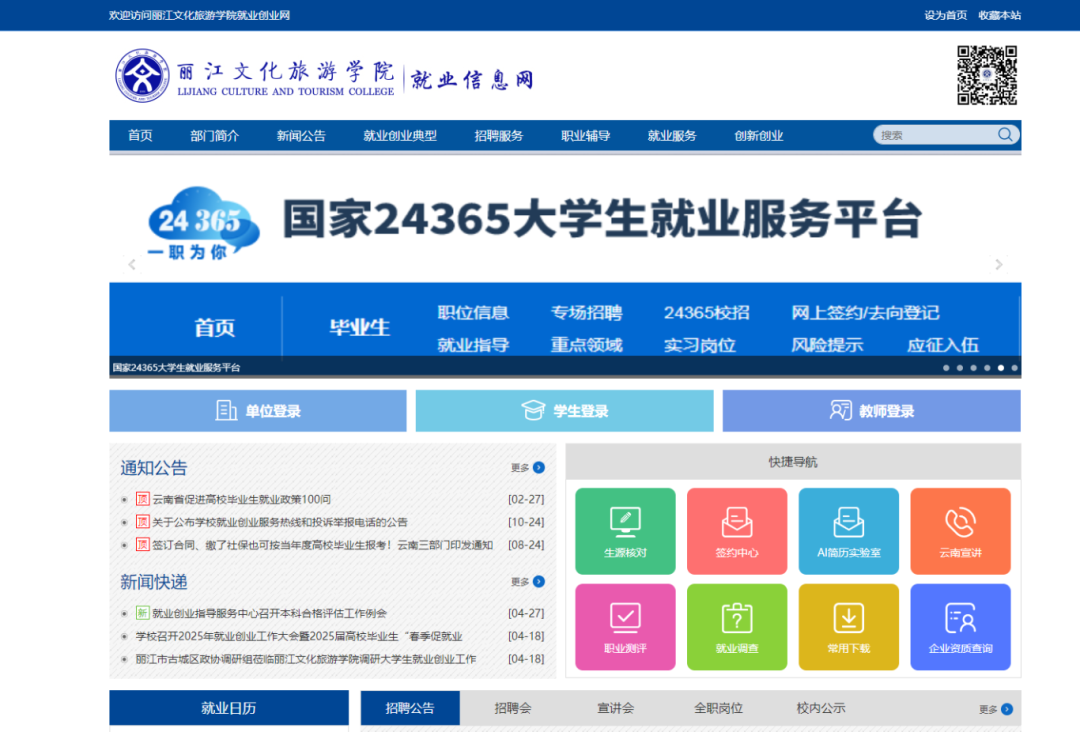Click 更多 arrow beside 新闻快递
This screenshot has width=1080, height=732.
pos(539,582)
